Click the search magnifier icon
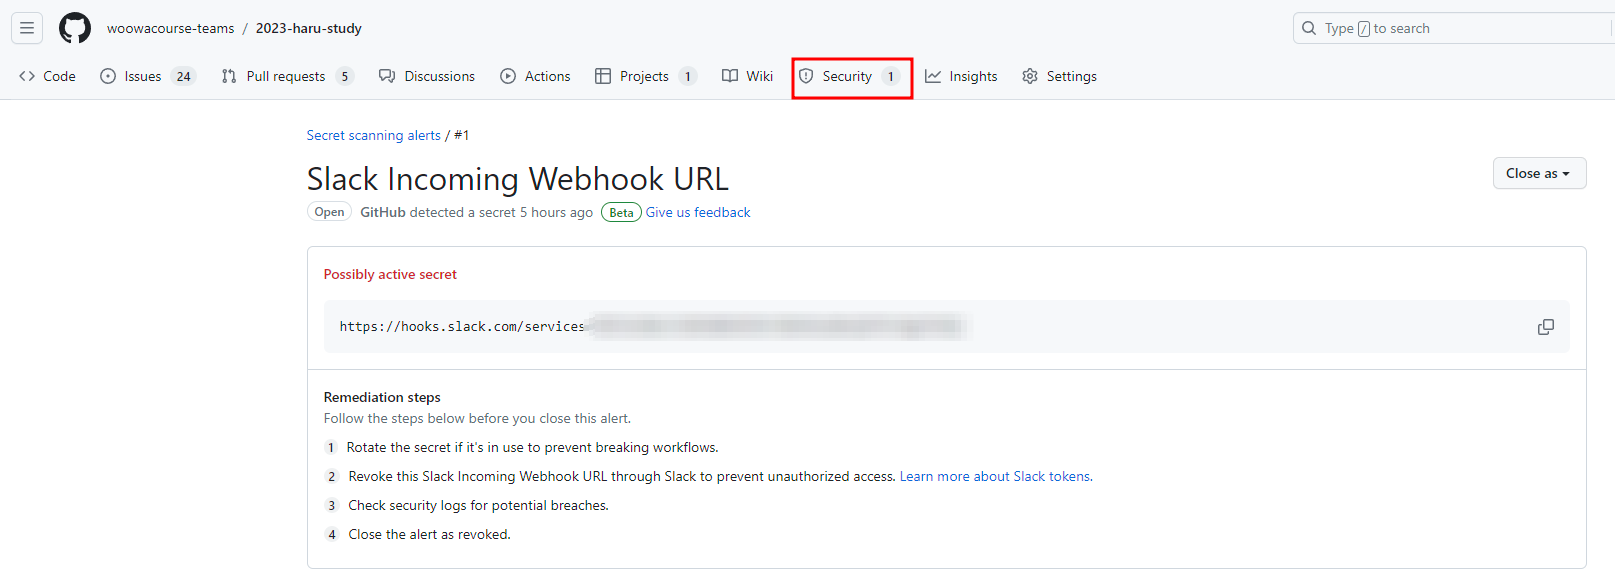1615x585 pixels. coord(1309,28)
